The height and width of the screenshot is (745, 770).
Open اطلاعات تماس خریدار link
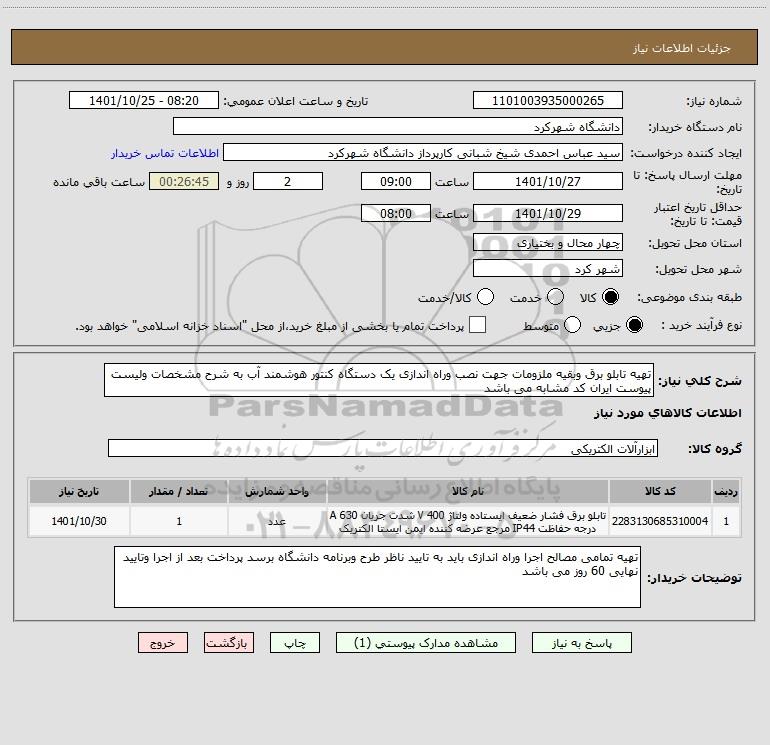coord(165,153)
